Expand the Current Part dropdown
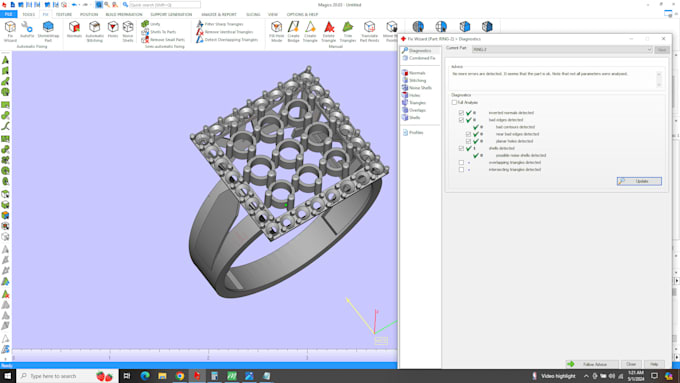 click(x=562, y=49)
